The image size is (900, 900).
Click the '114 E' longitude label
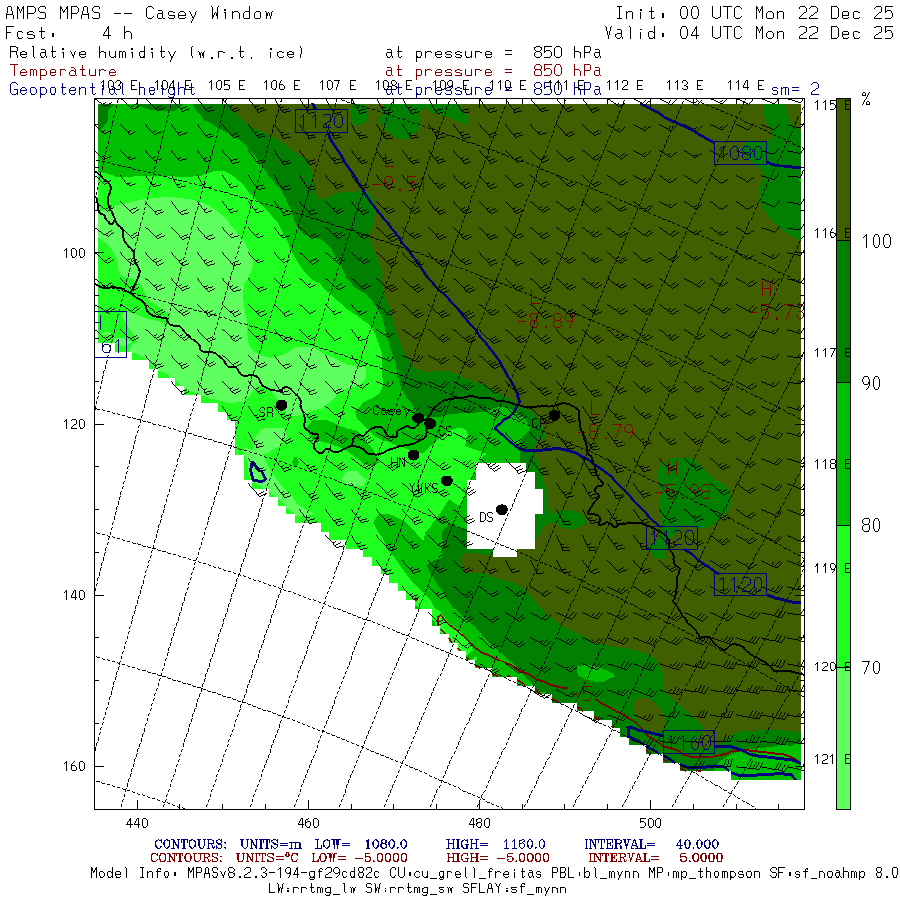(x=746, y=85)
